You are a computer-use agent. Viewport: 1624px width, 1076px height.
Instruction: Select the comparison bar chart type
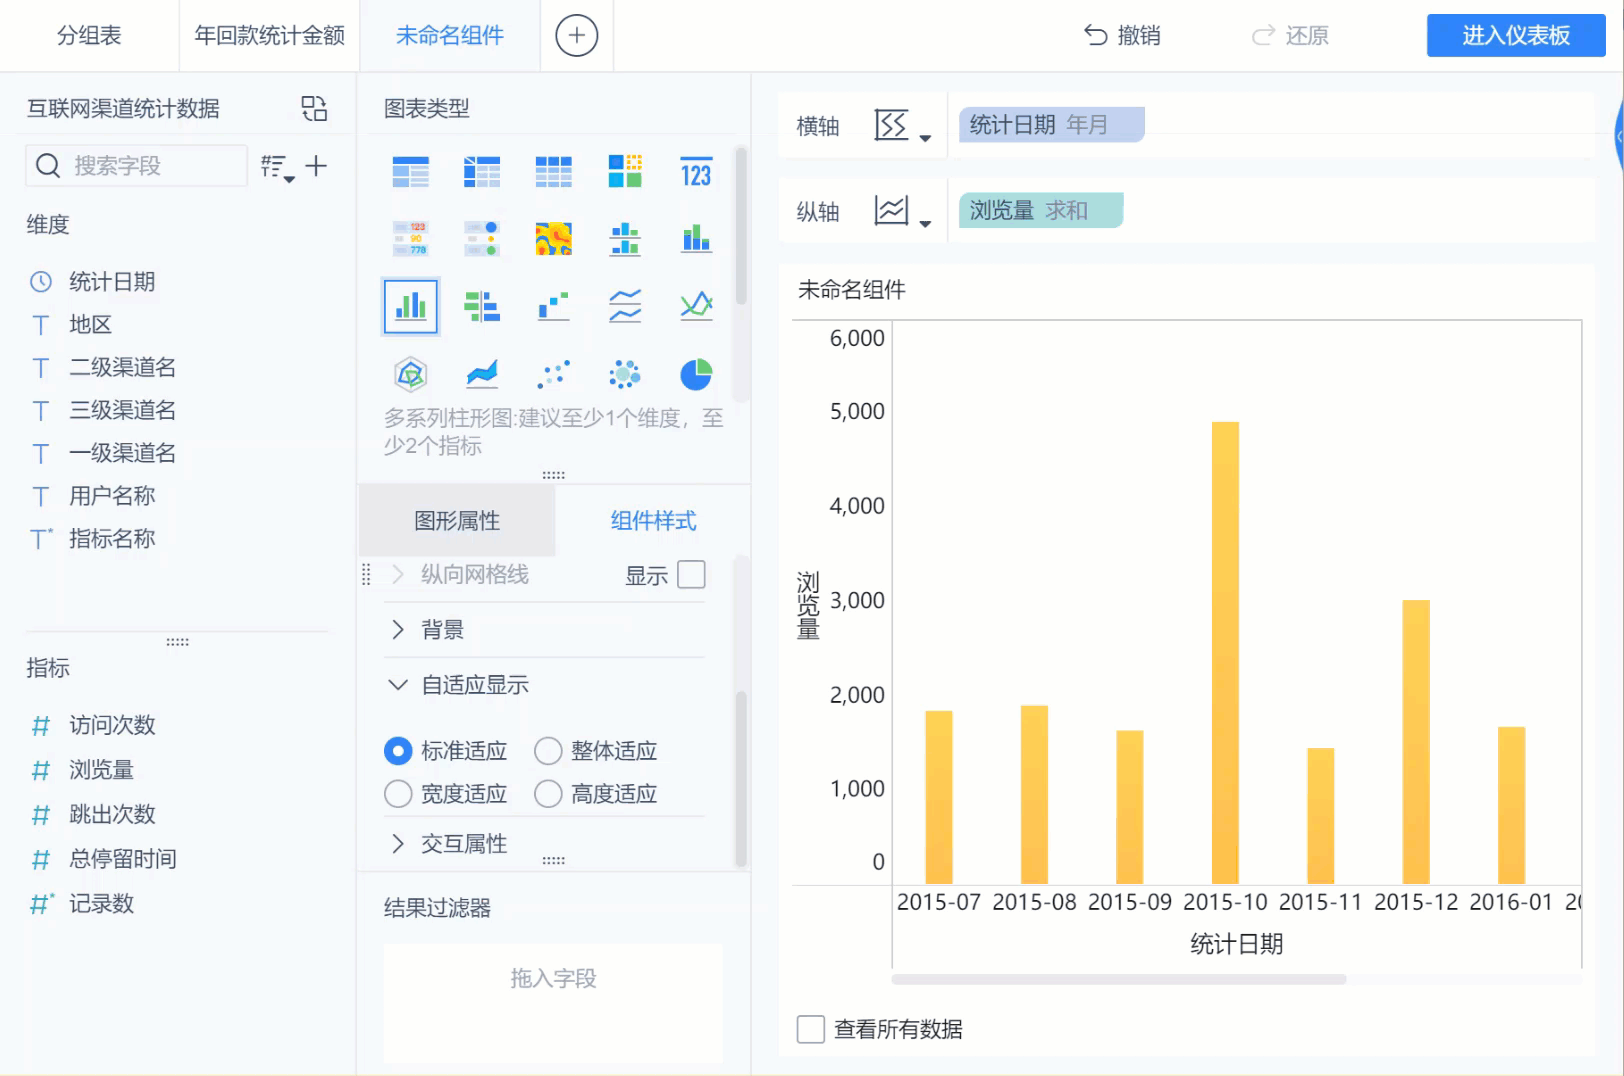click(x=482, y=306)
